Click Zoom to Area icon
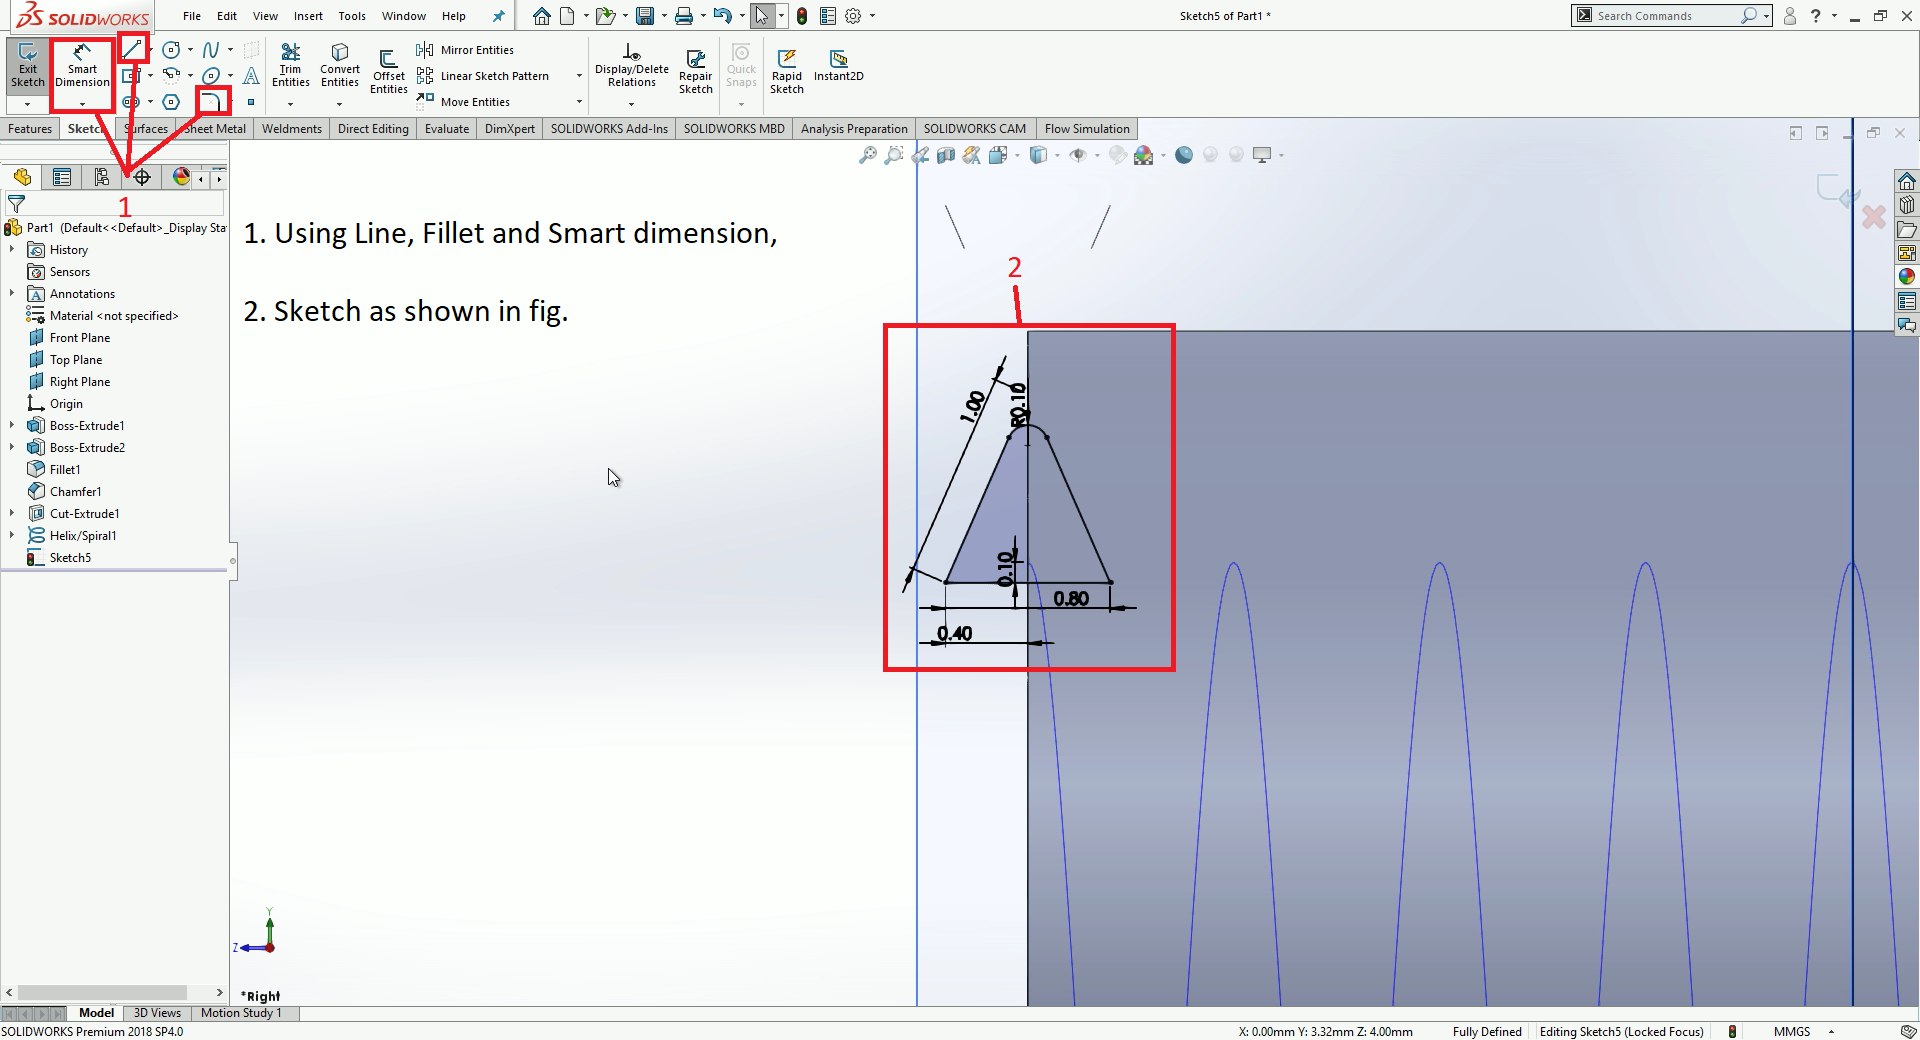1920x1040 pixels. tap(894, 155)
